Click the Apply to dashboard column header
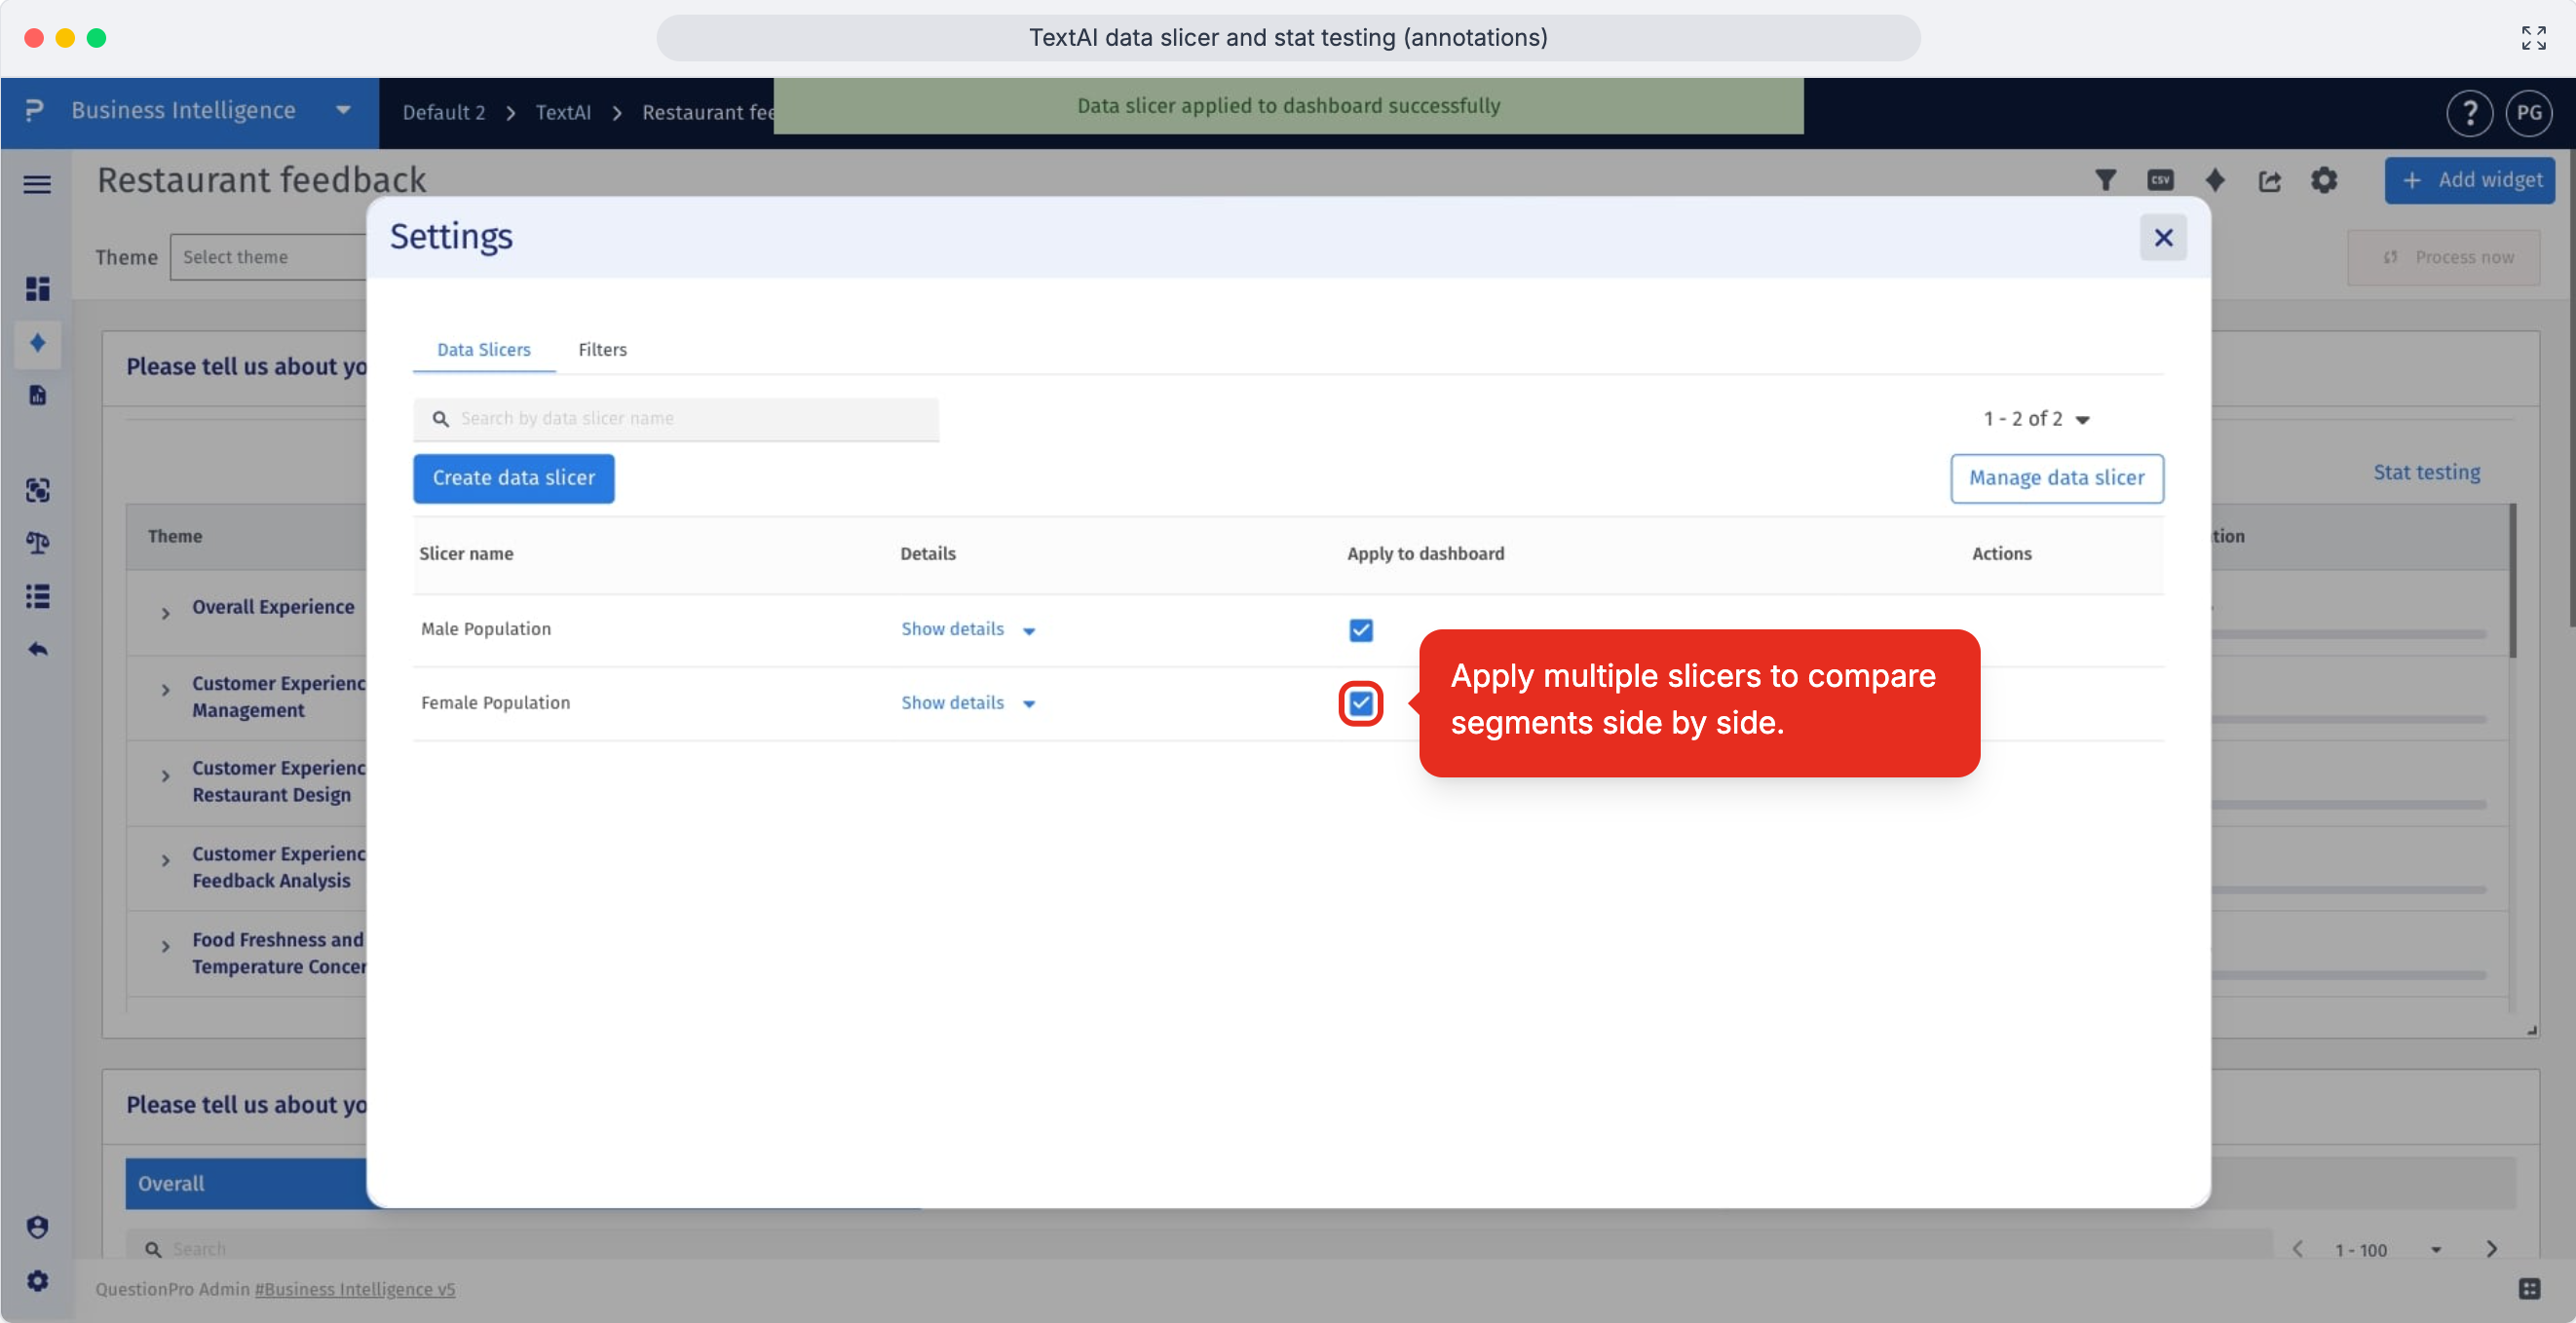 [1425, 554]
